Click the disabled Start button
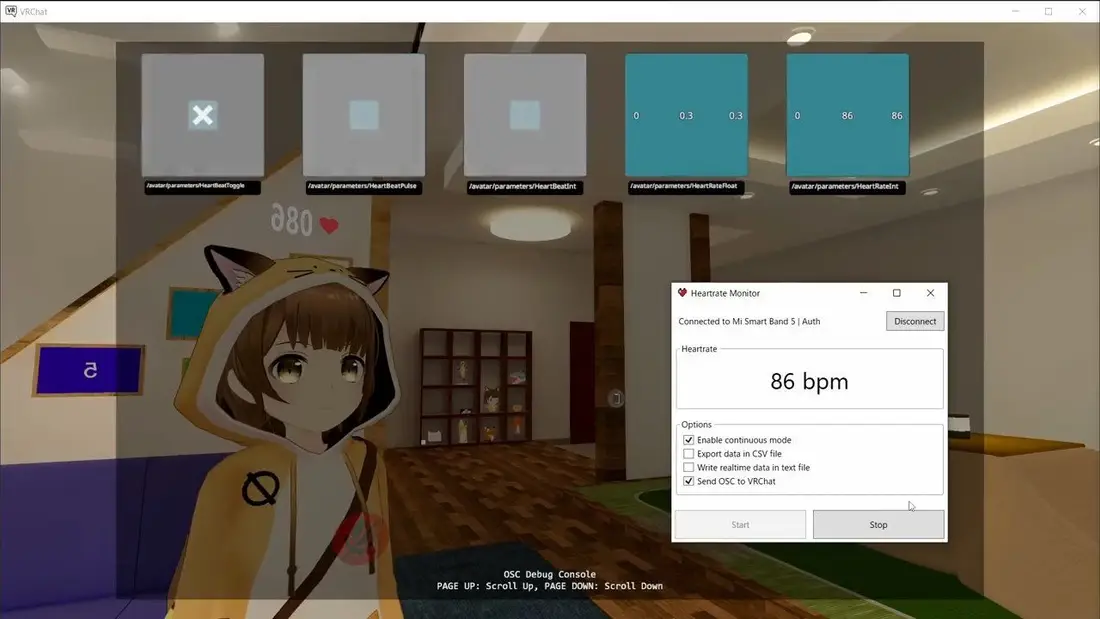This screenshot has width=1100, height=619. pos(740,525)
